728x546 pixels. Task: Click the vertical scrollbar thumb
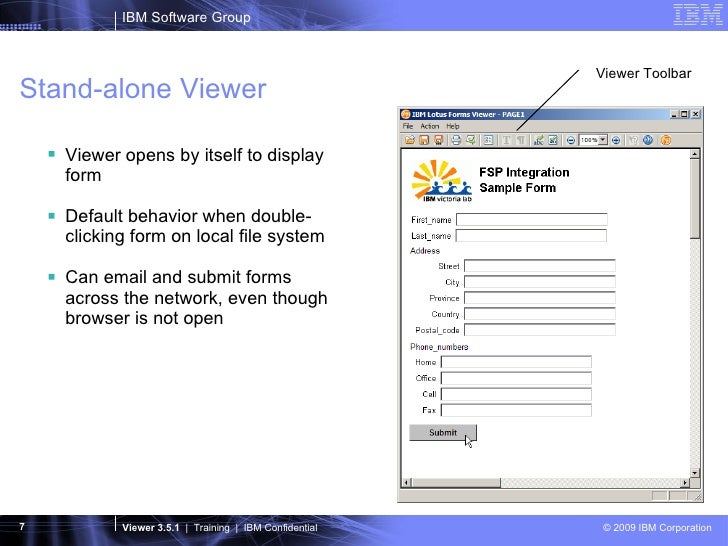(x=695, y=199)
